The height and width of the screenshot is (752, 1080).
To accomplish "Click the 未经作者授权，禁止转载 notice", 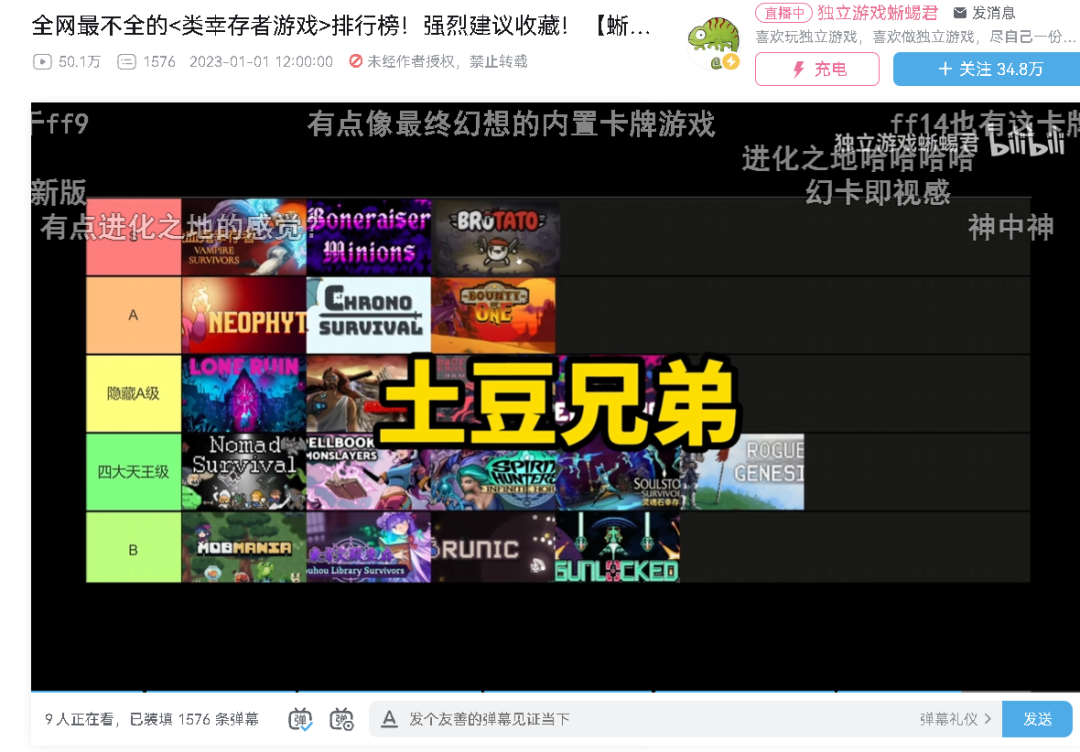I will 447,62.
